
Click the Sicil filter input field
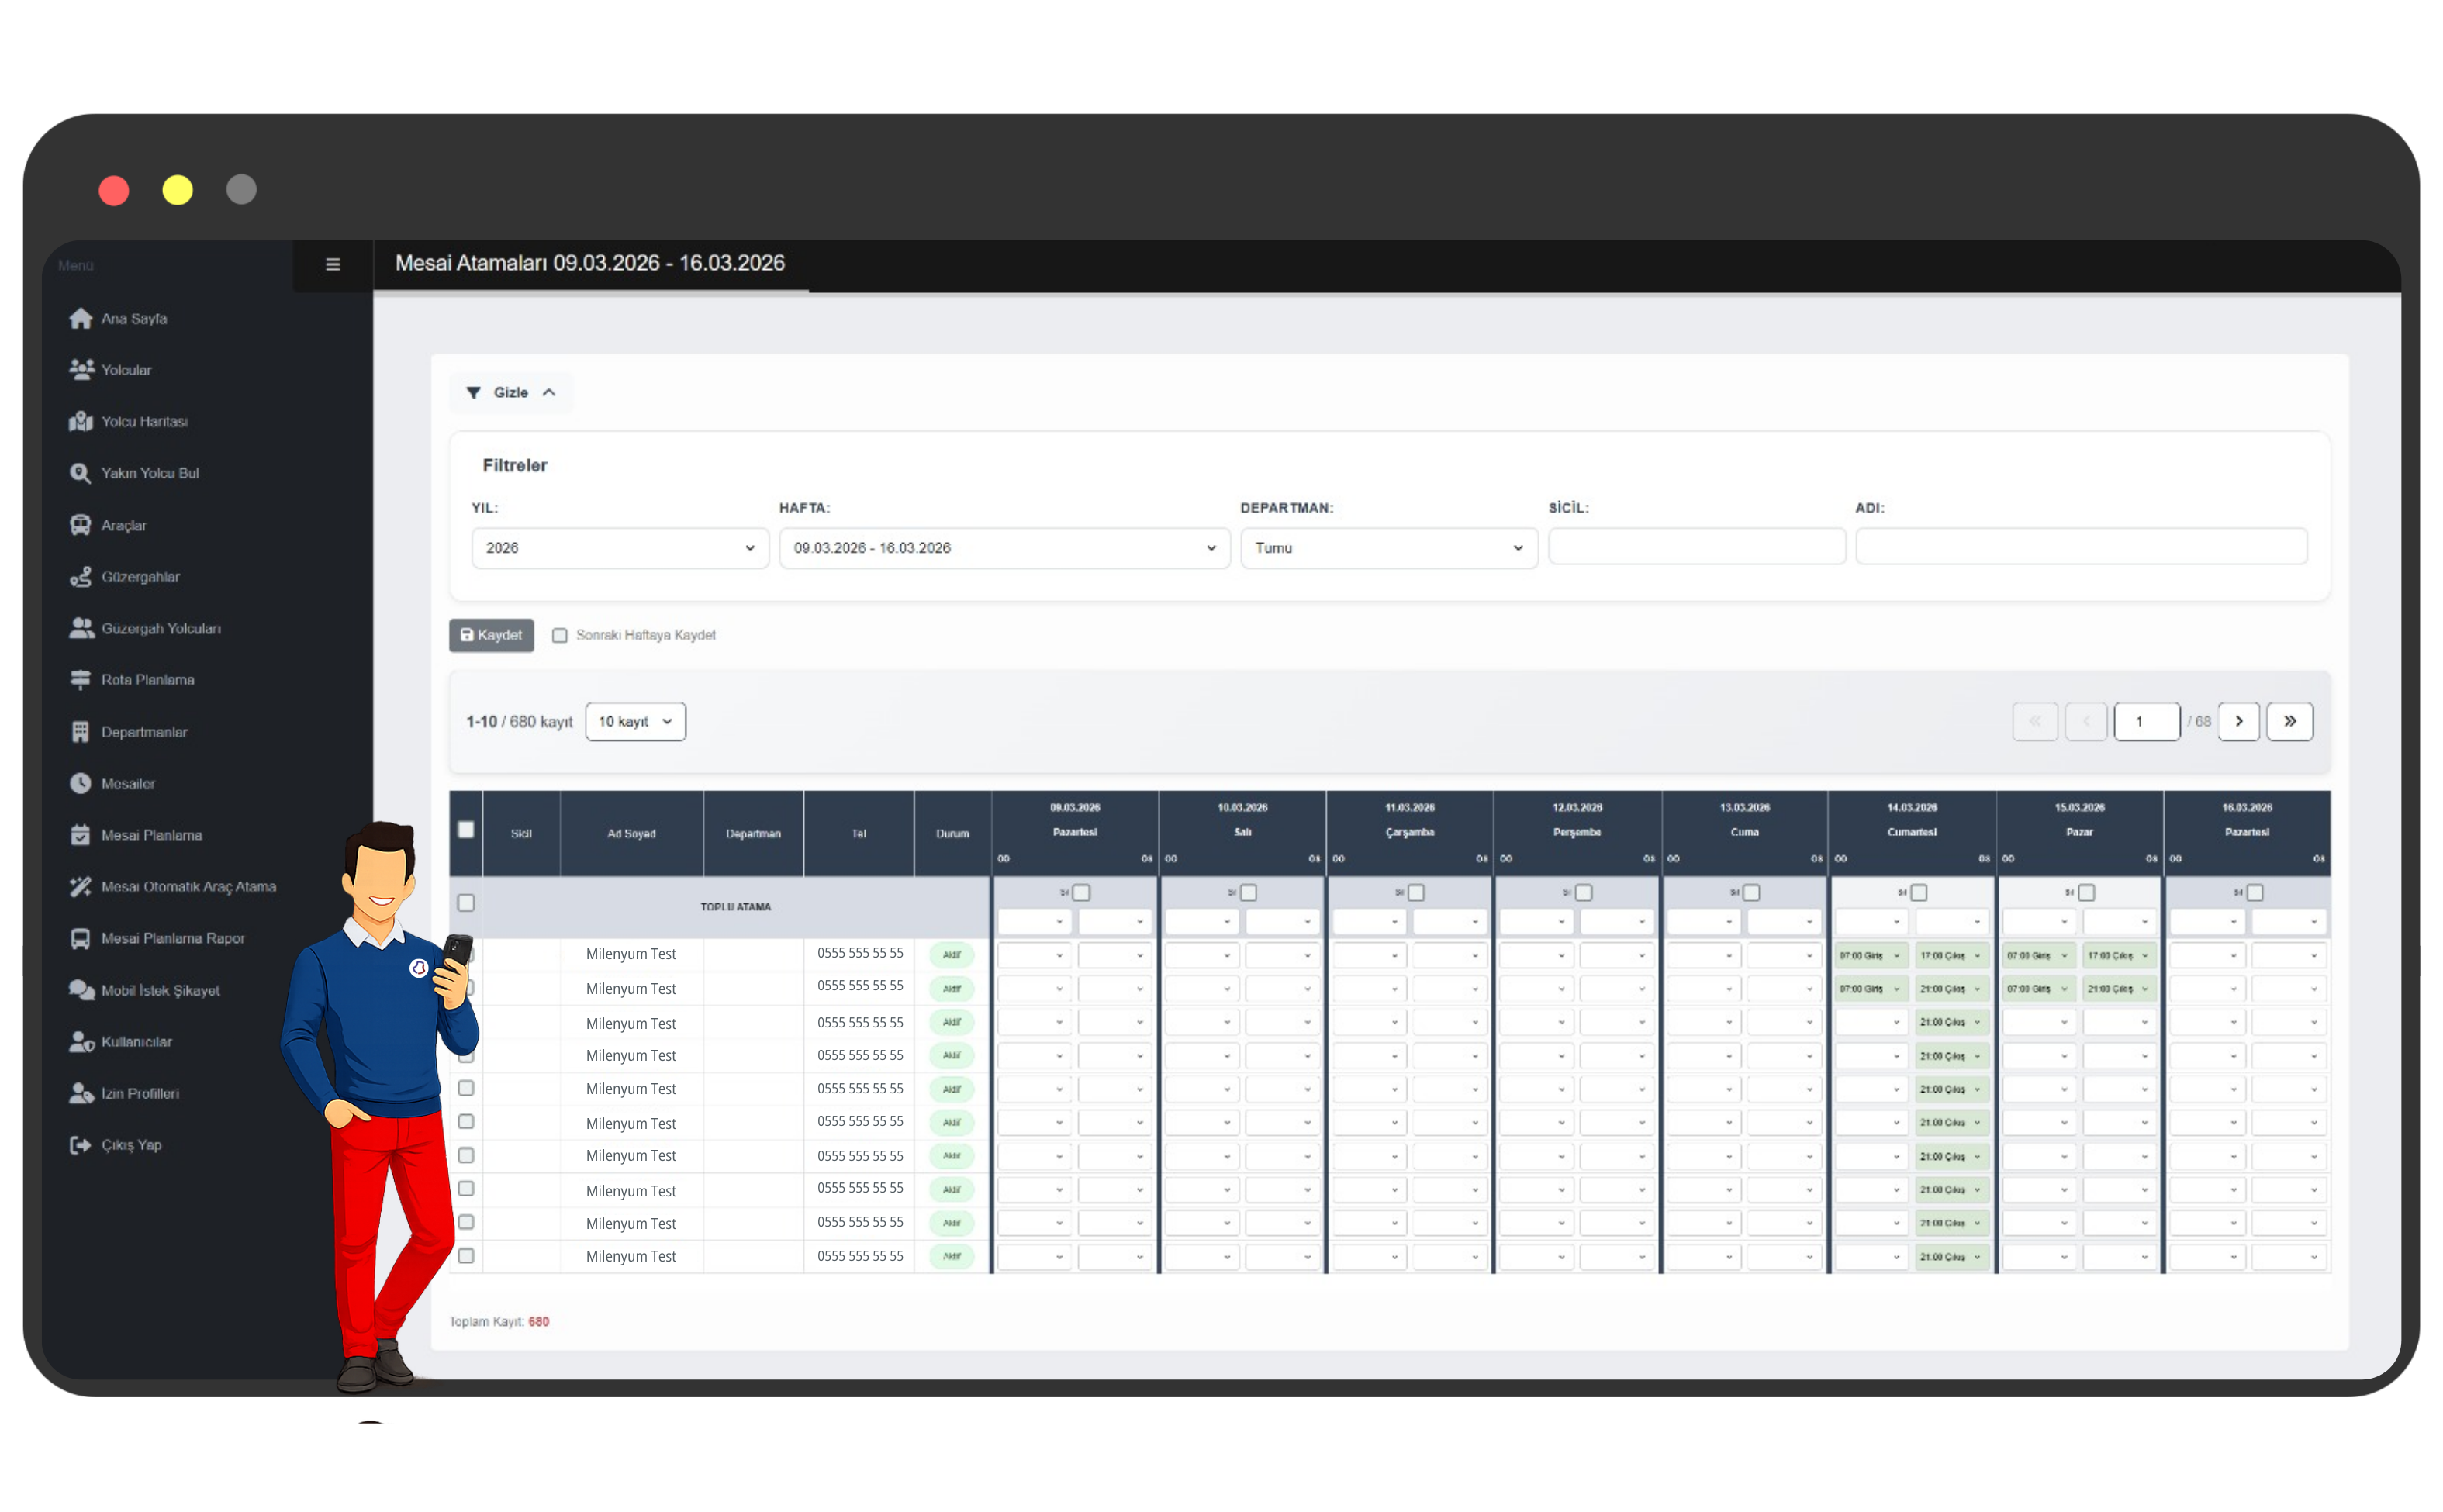tap(1696, 548)
